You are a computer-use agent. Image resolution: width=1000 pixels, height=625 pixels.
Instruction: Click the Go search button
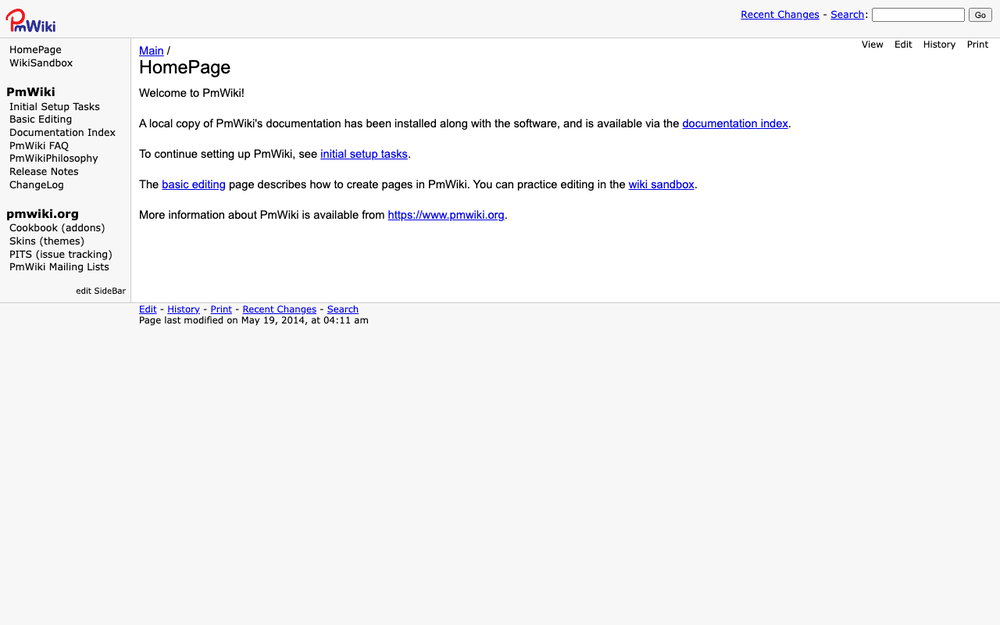(x=980, y=15)
